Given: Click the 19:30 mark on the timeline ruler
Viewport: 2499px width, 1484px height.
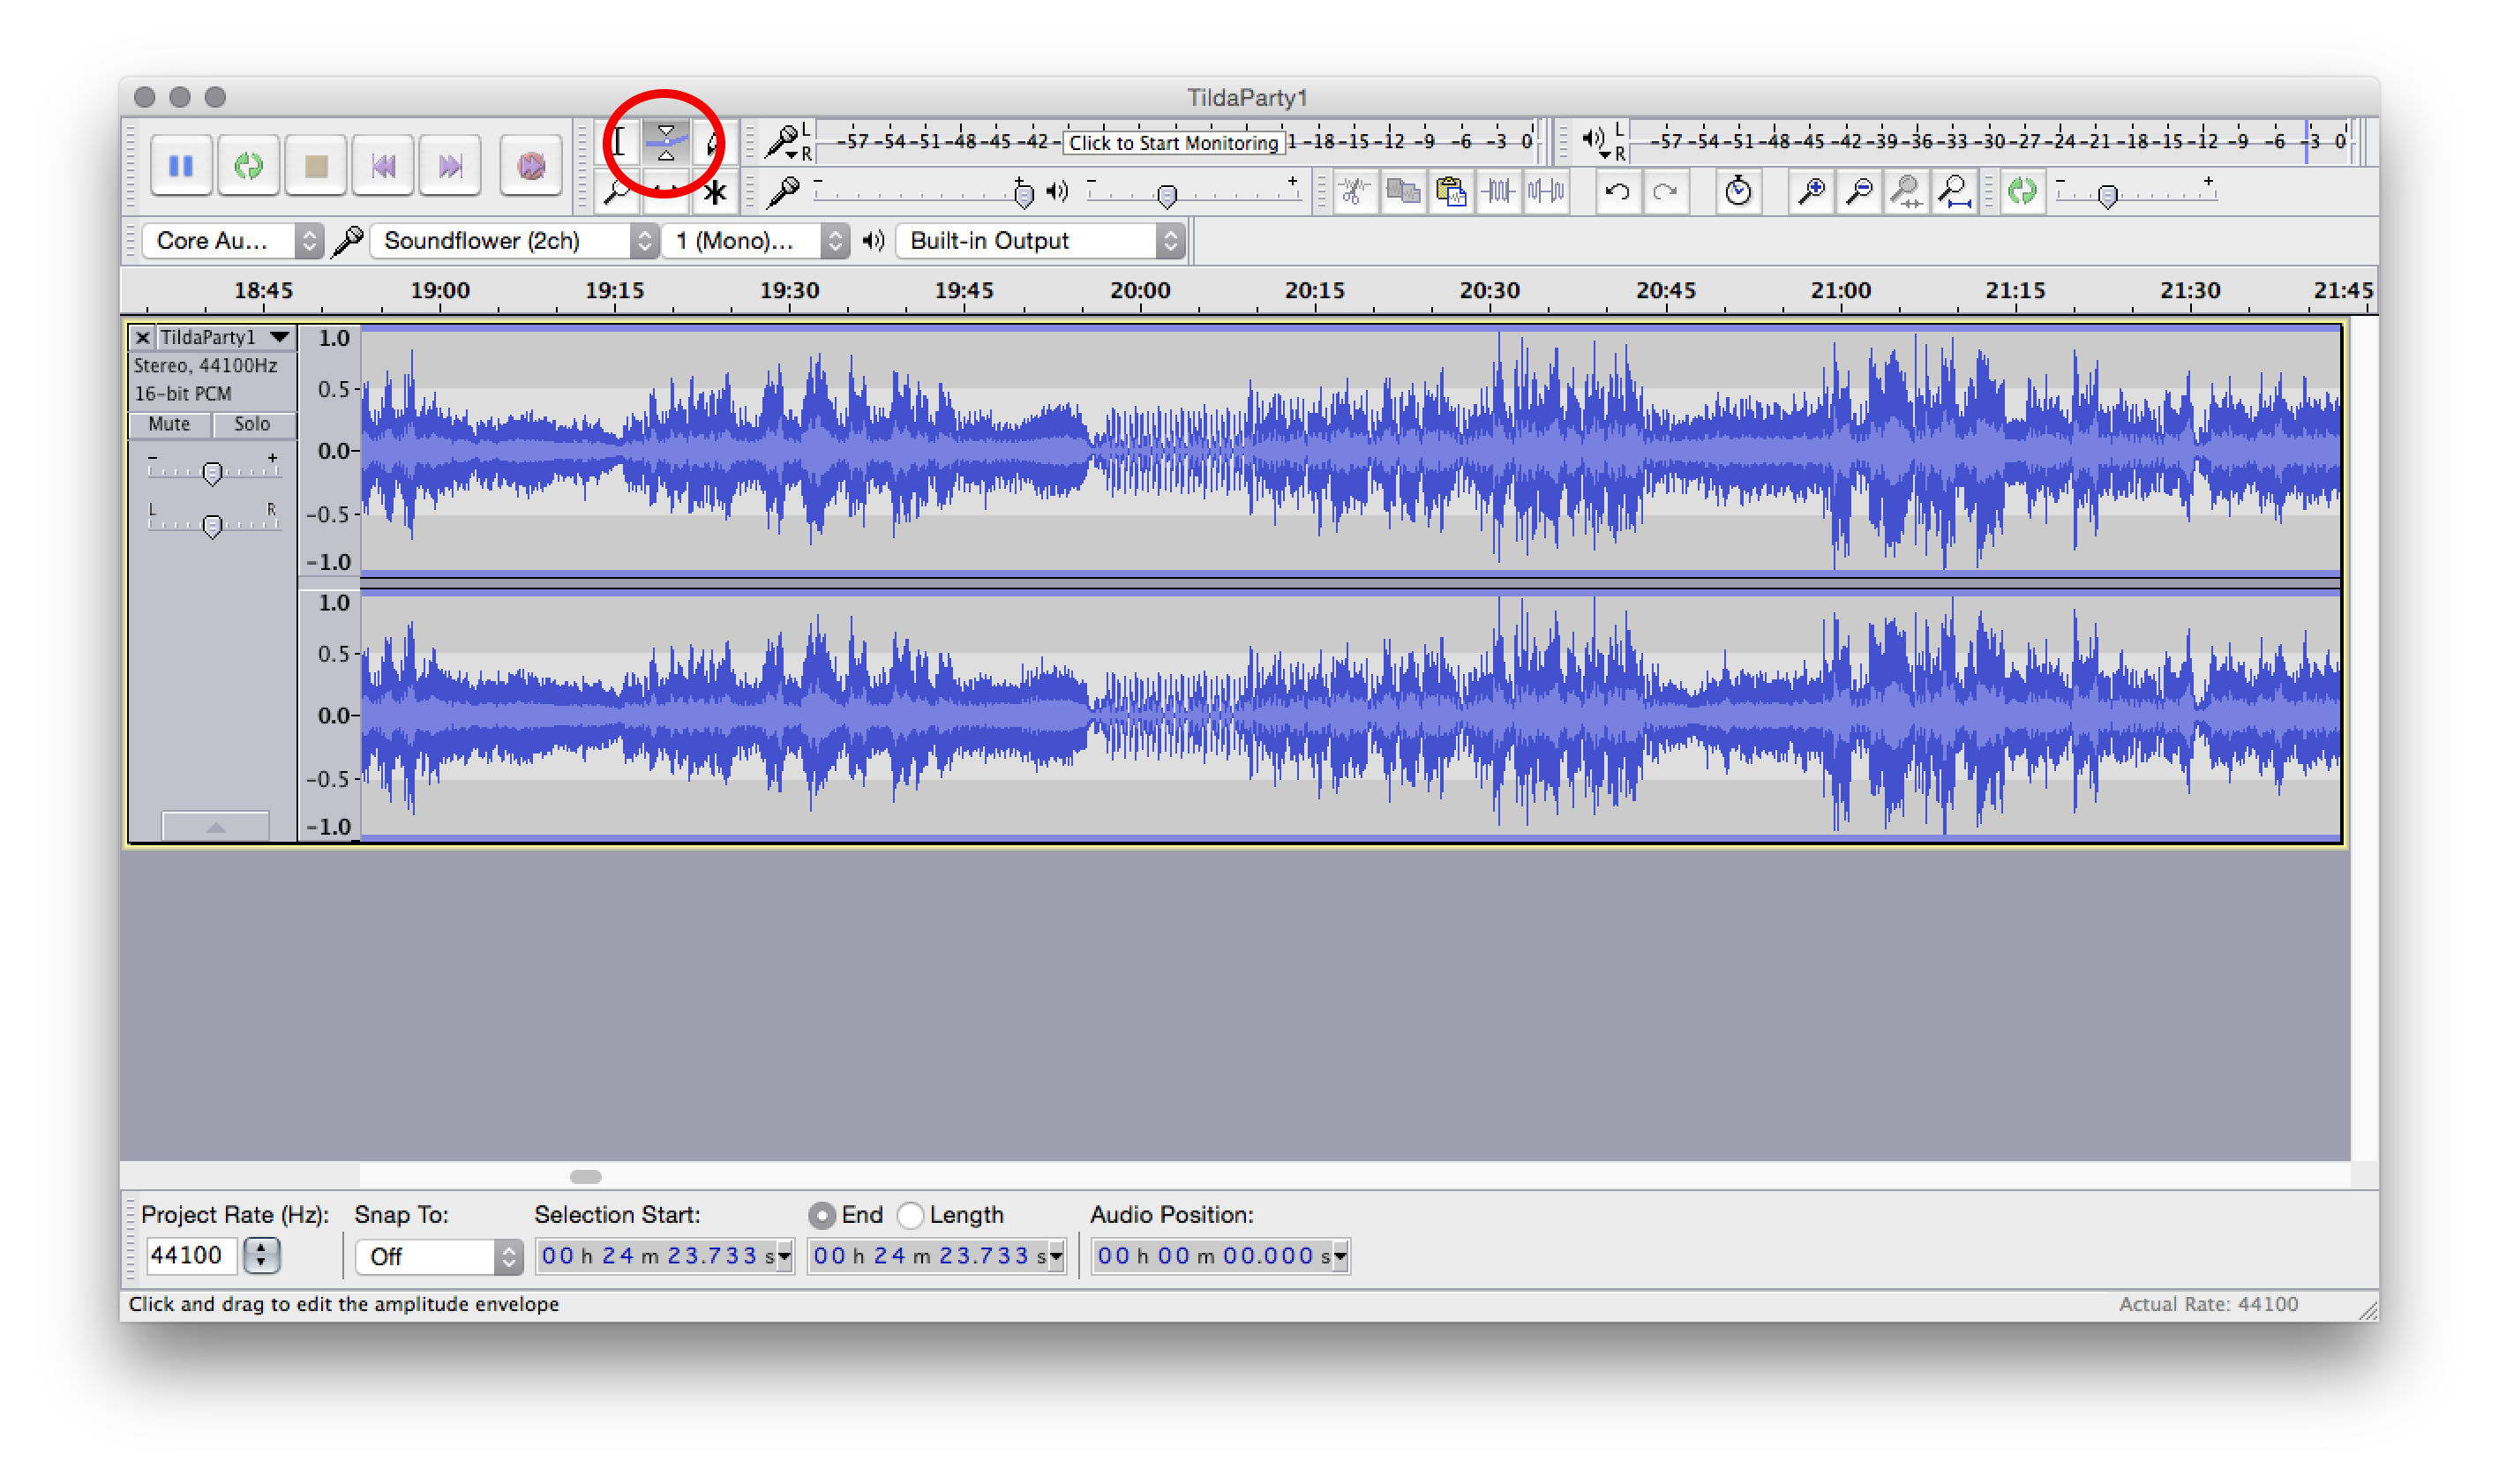Looking at the screenshot, I should [x=790, y=291].
